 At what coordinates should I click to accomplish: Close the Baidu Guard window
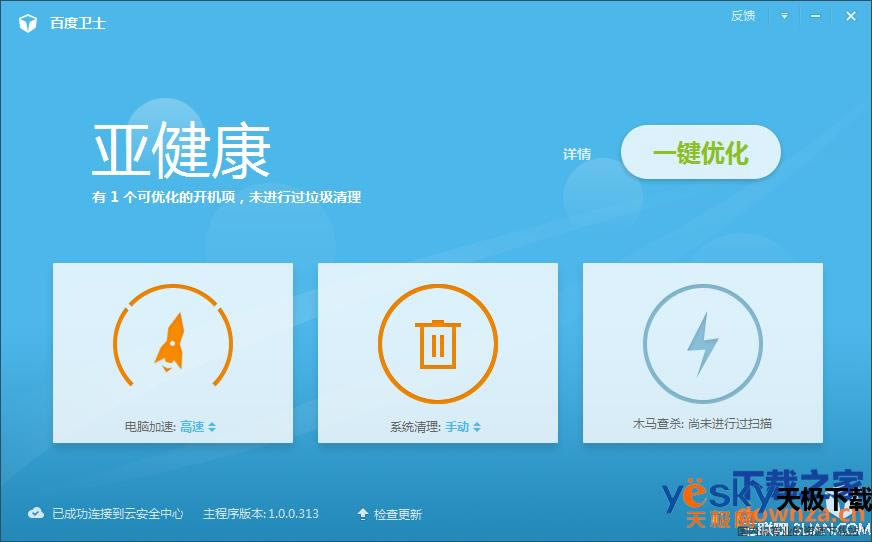coord(850,16)
